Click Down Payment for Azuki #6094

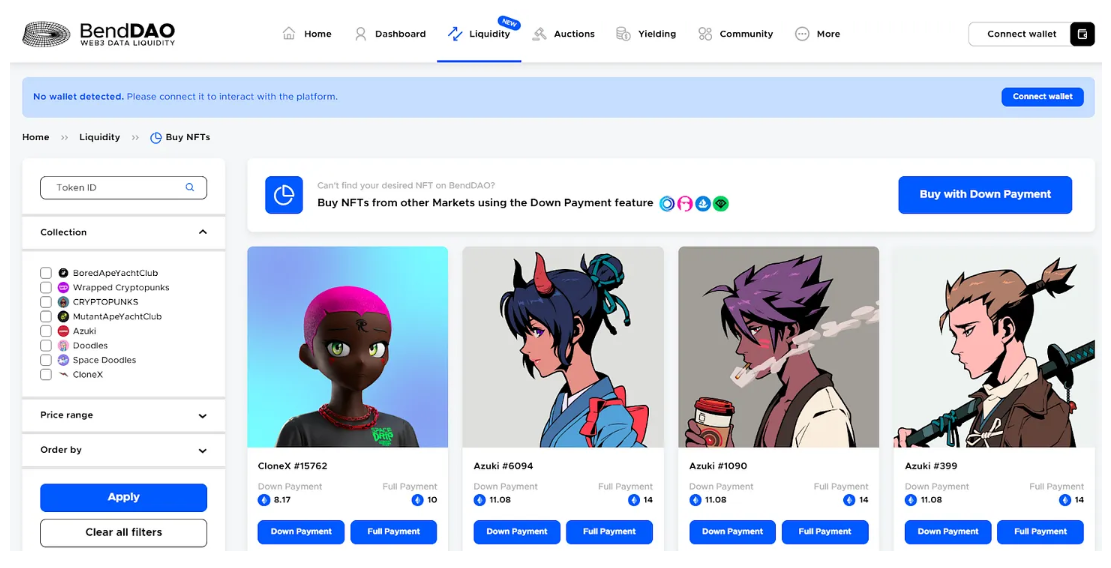point(517,532)
